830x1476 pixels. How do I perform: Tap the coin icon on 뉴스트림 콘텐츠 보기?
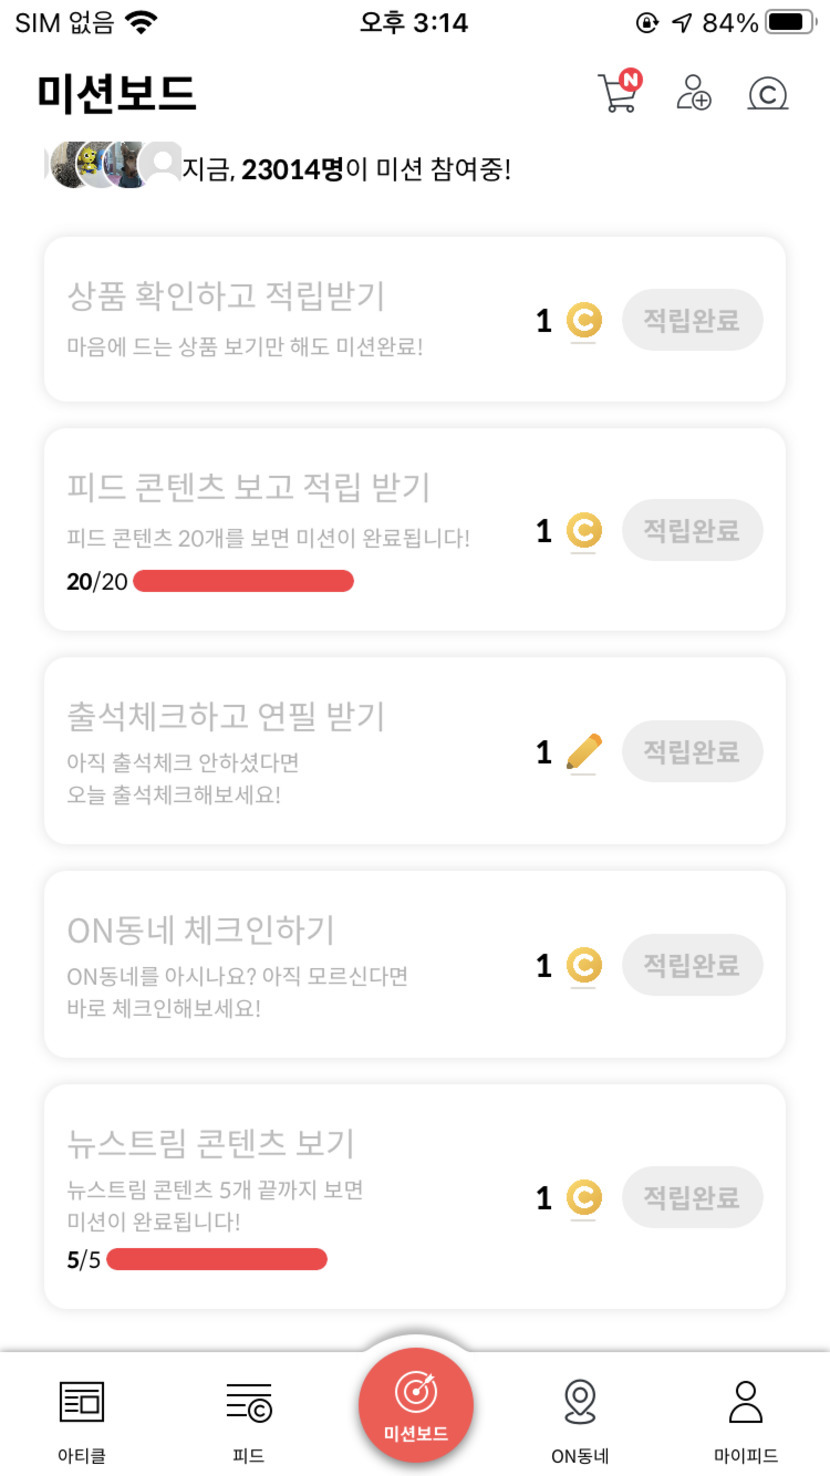point(584,1198)
